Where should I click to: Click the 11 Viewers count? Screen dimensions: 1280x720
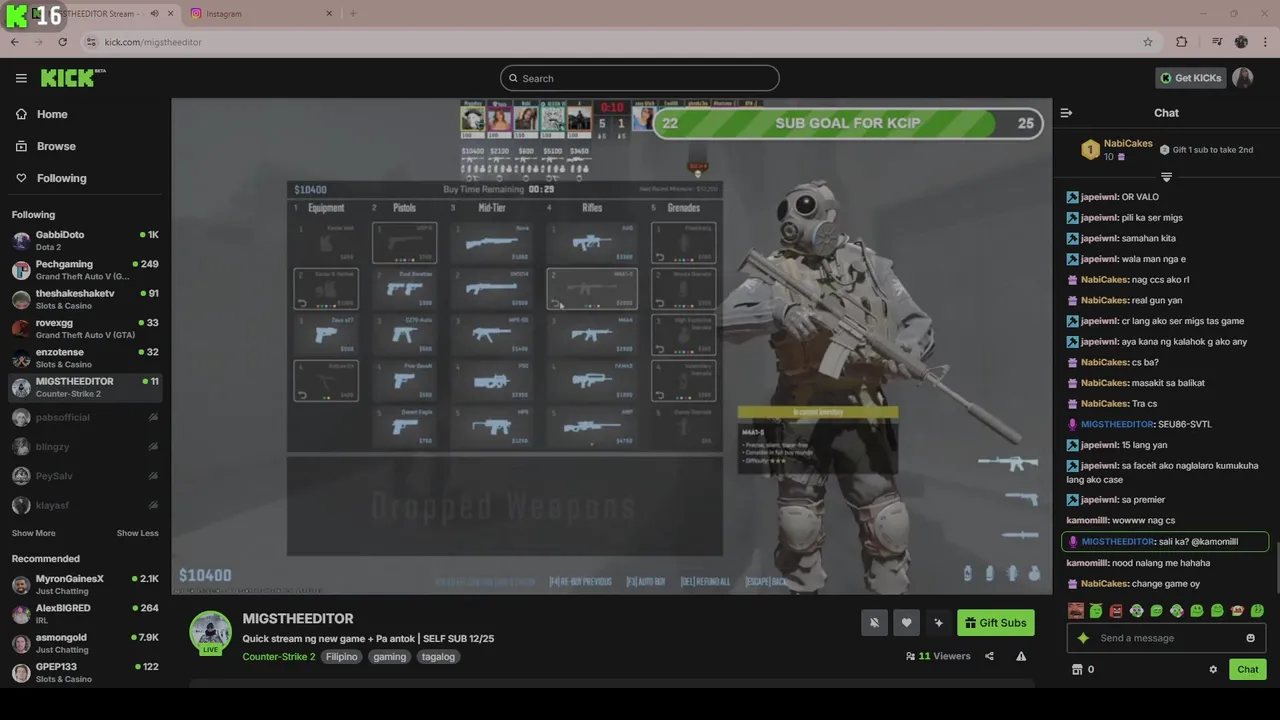[938, 656]
